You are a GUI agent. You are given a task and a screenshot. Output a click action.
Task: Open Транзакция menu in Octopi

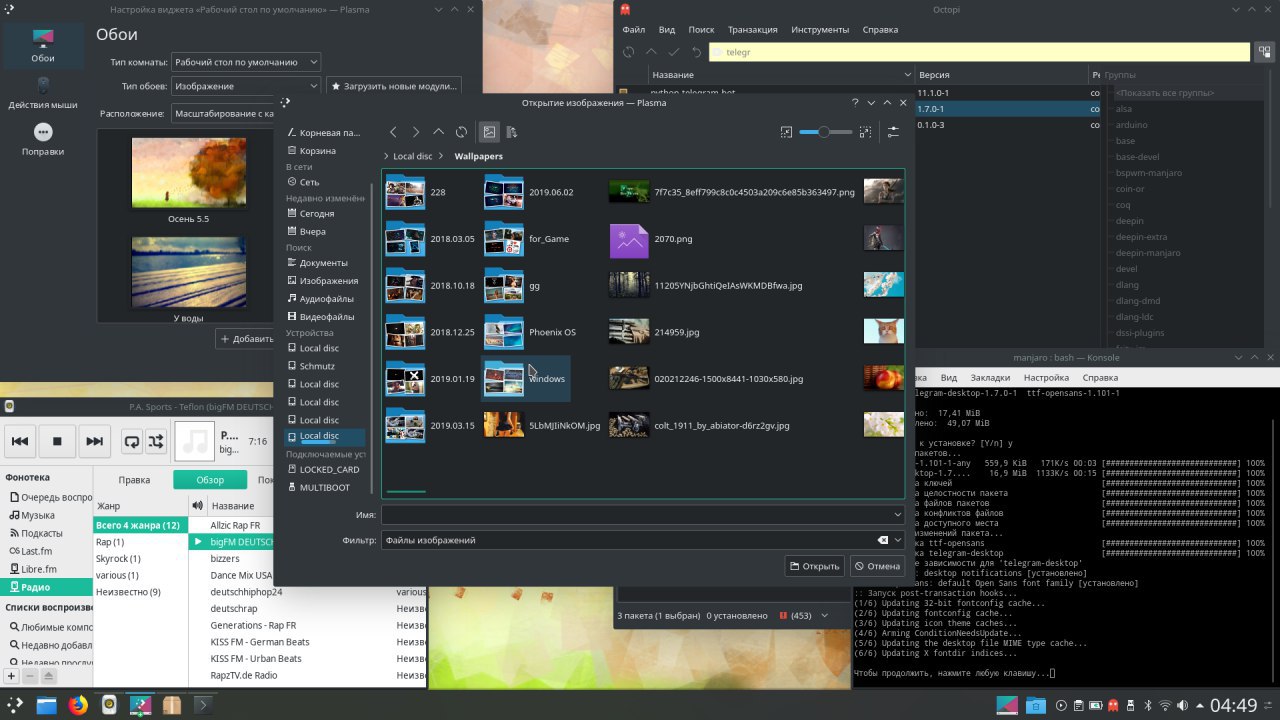752,30
